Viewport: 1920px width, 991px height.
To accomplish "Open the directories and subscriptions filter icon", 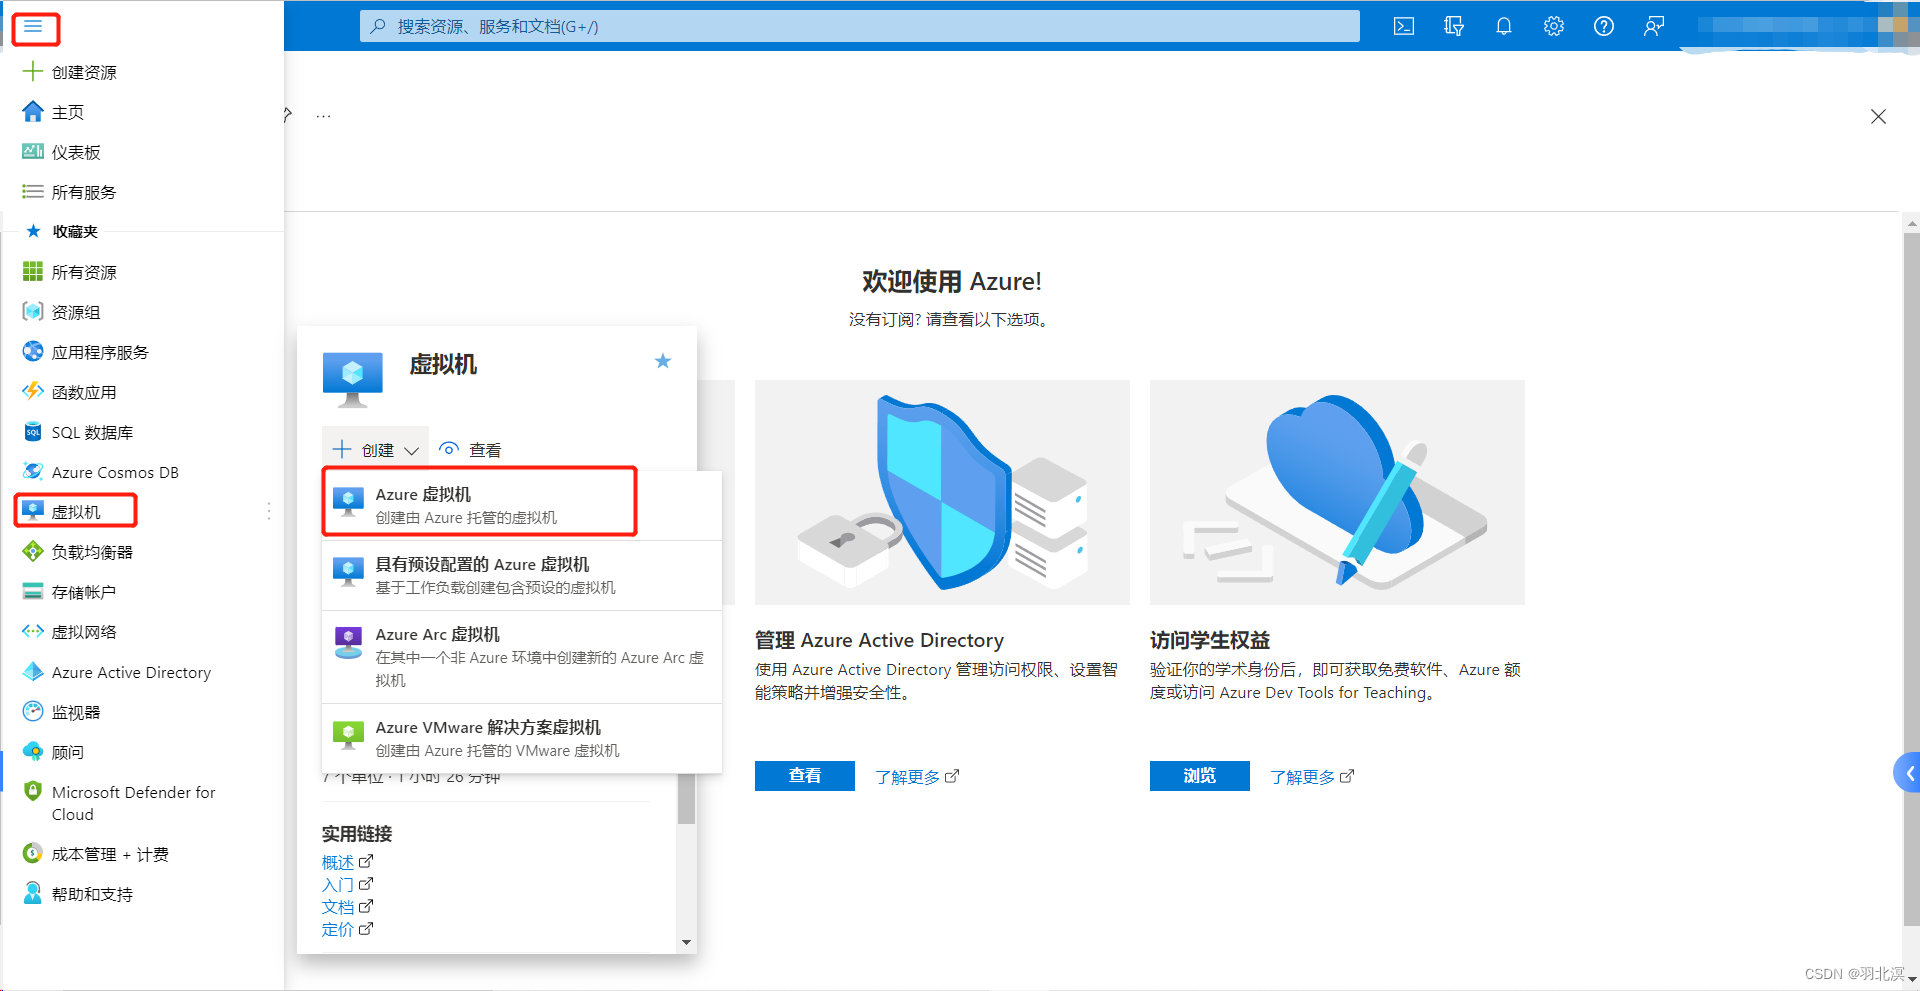I will tap(1454, 27).
